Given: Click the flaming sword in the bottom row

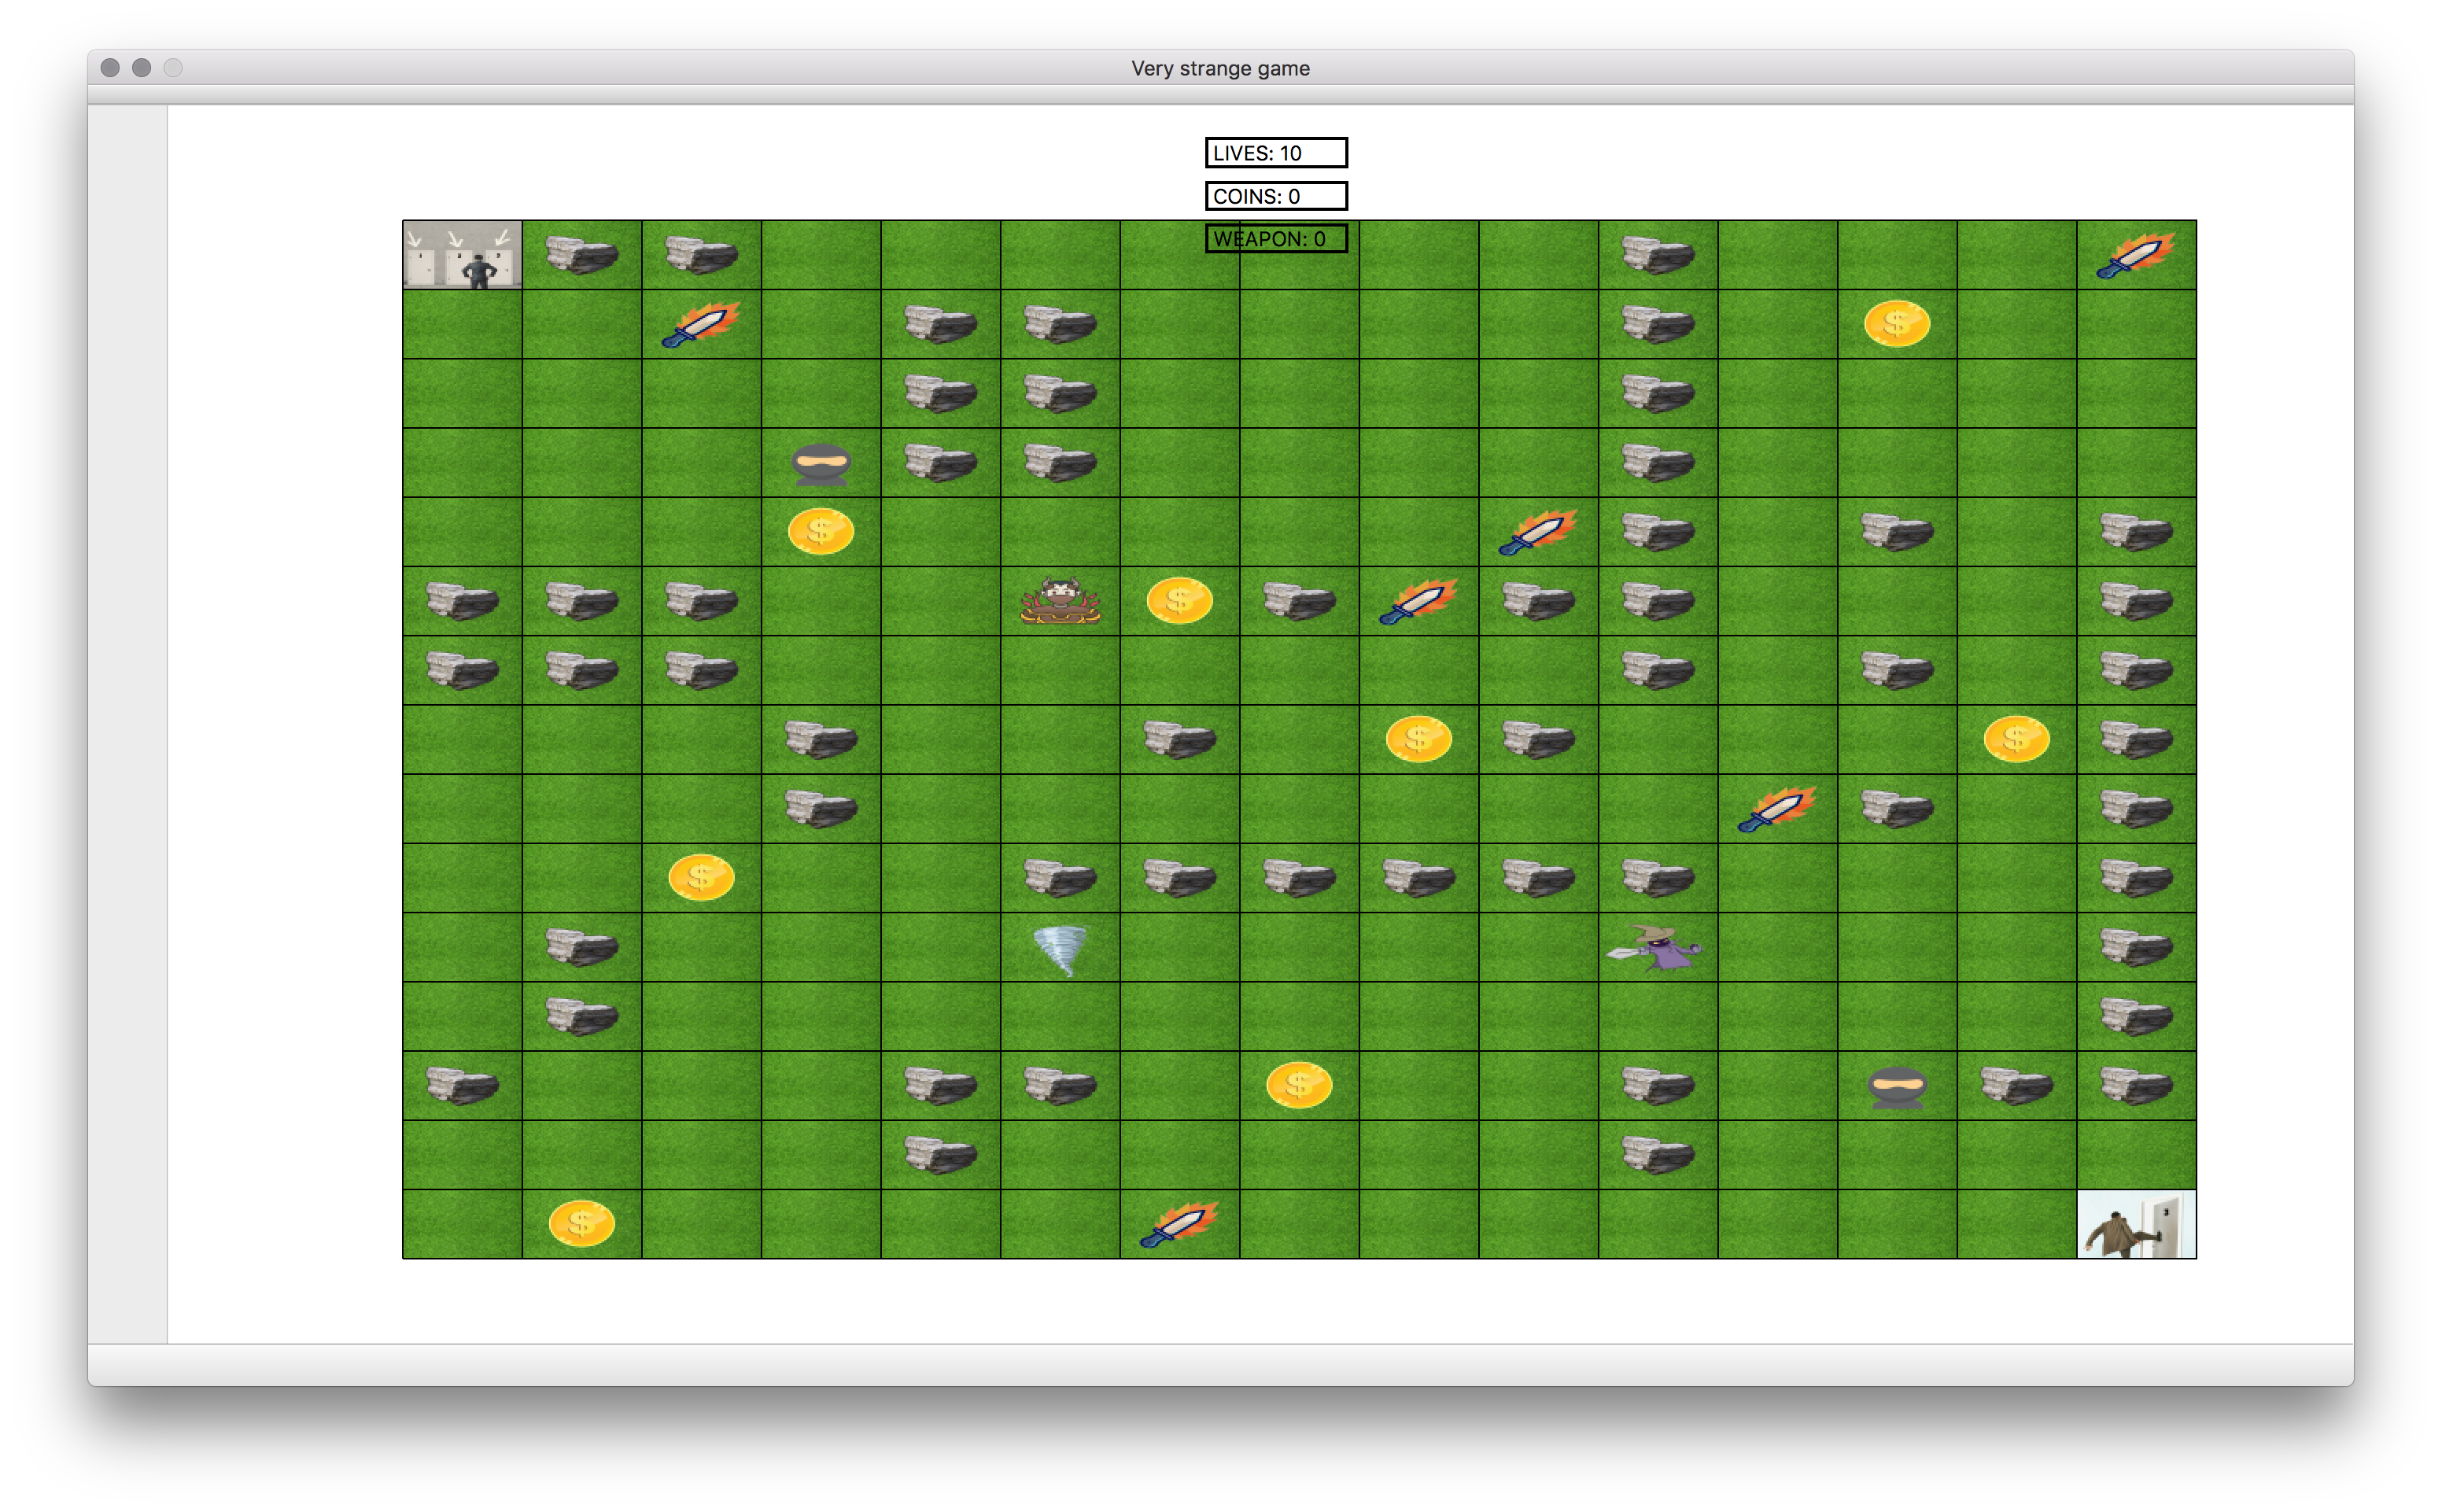Looking at the screenshot, I should coord(1179,1224).
